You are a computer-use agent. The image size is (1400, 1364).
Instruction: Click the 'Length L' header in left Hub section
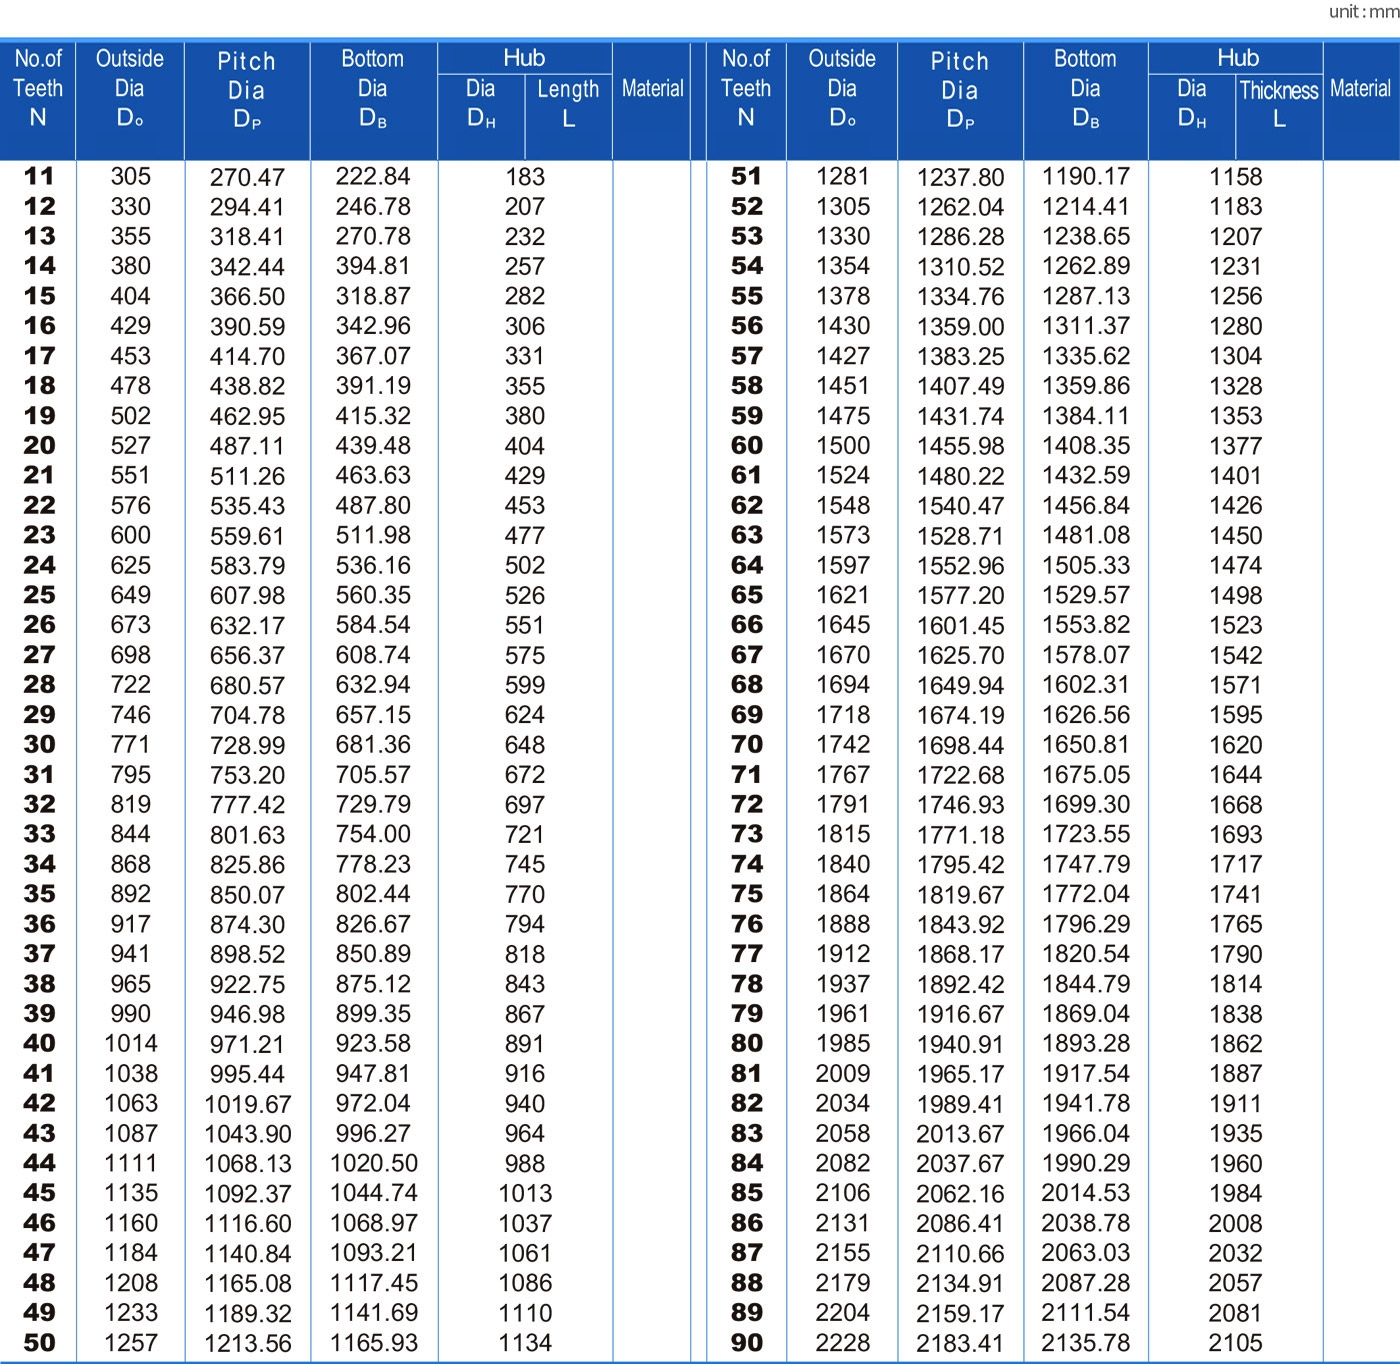(x=568, y=100)
